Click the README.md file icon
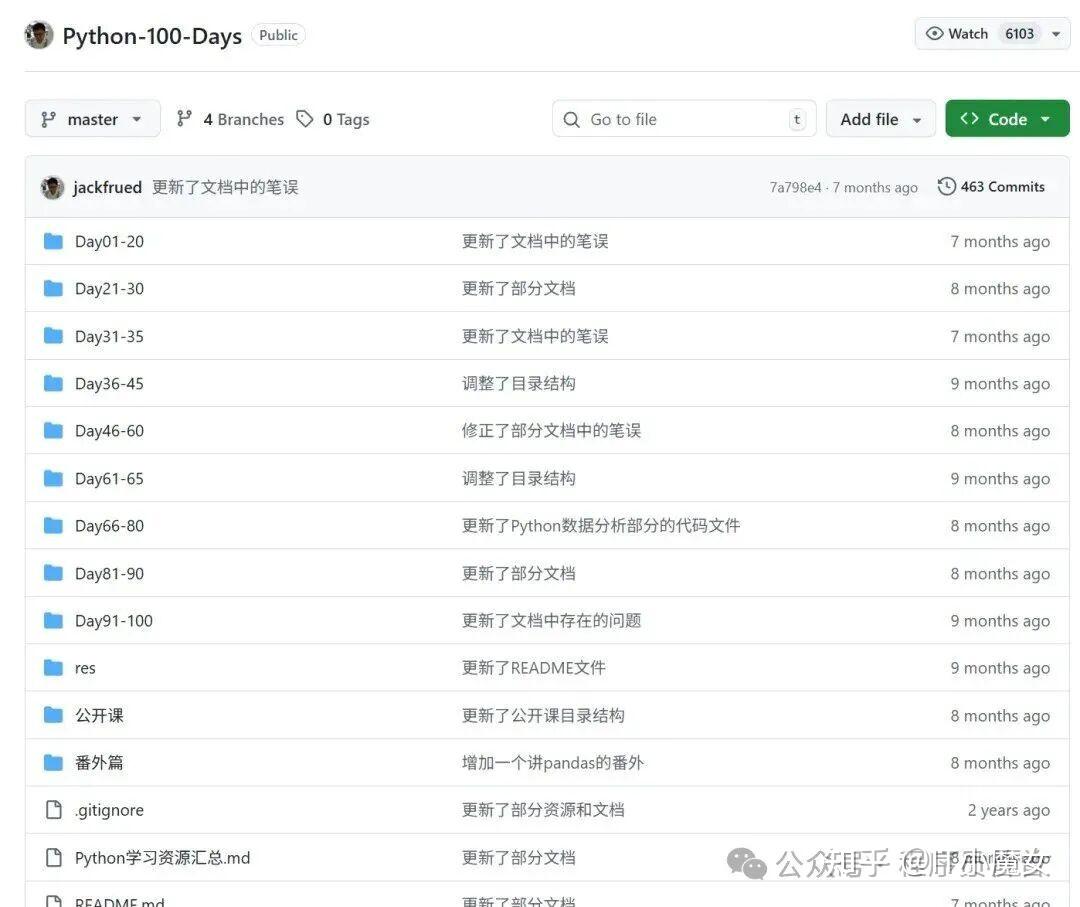1080x907 pixels. click(54, 899)
